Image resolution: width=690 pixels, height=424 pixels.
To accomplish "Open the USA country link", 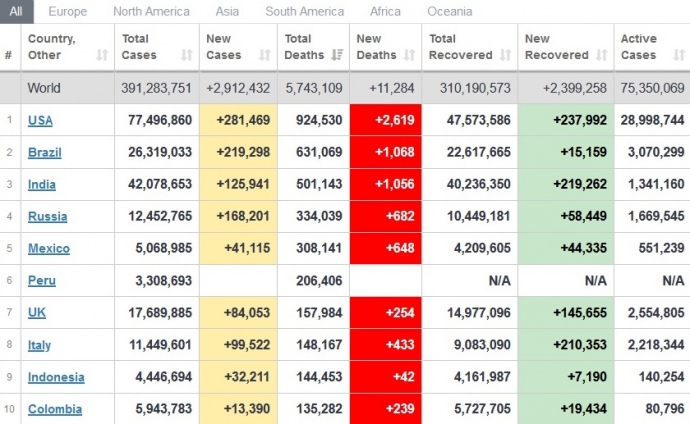I will pyautogui.click(x=41, y=121).
